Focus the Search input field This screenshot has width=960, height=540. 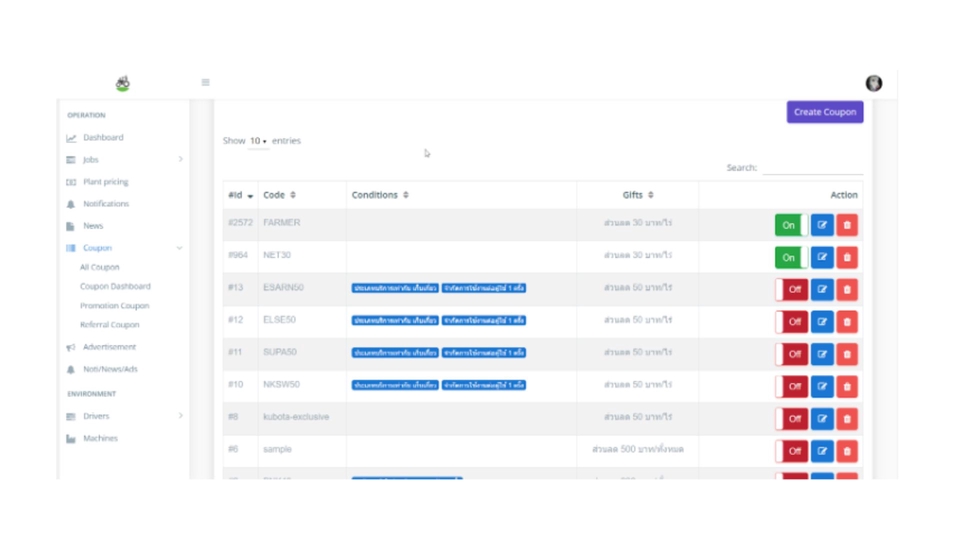pos(812,167)
